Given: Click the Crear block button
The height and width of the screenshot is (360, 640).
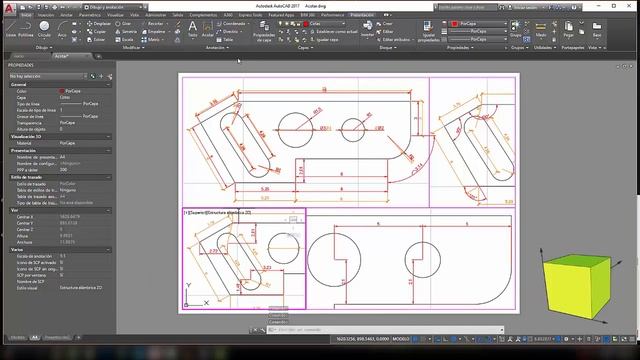Looking at the screenshot, I should (x=384, y=24).
